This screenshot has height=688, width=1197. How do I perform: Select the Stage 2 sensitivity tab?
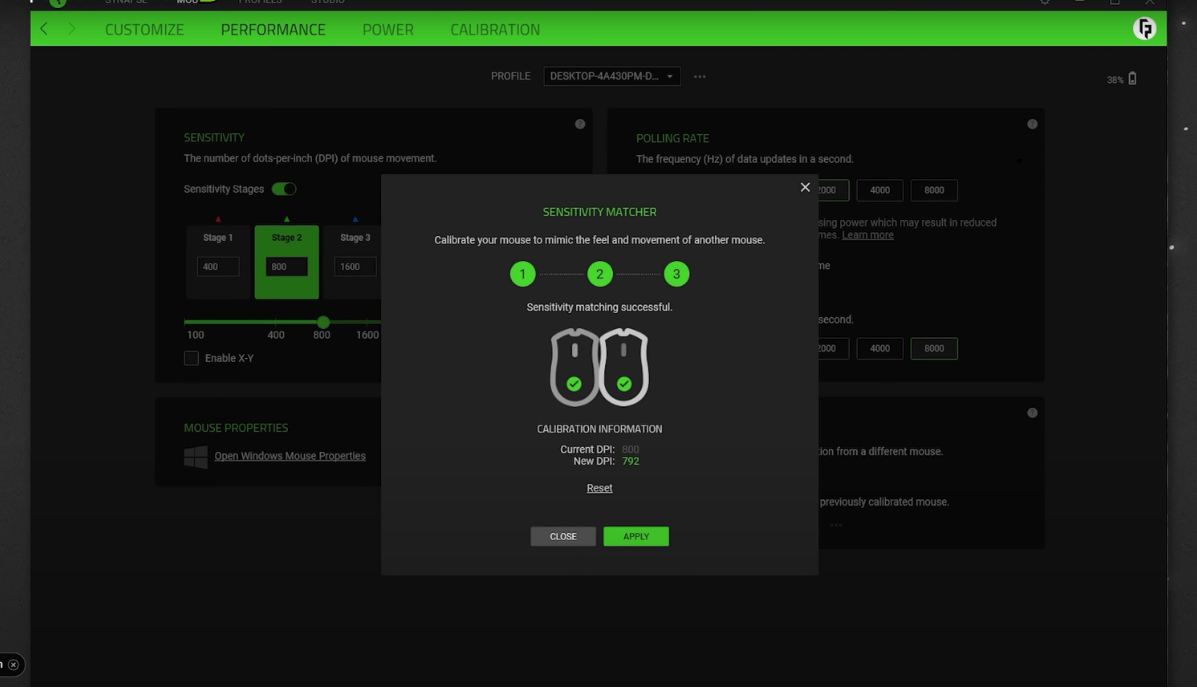click(x=287, y=238)
